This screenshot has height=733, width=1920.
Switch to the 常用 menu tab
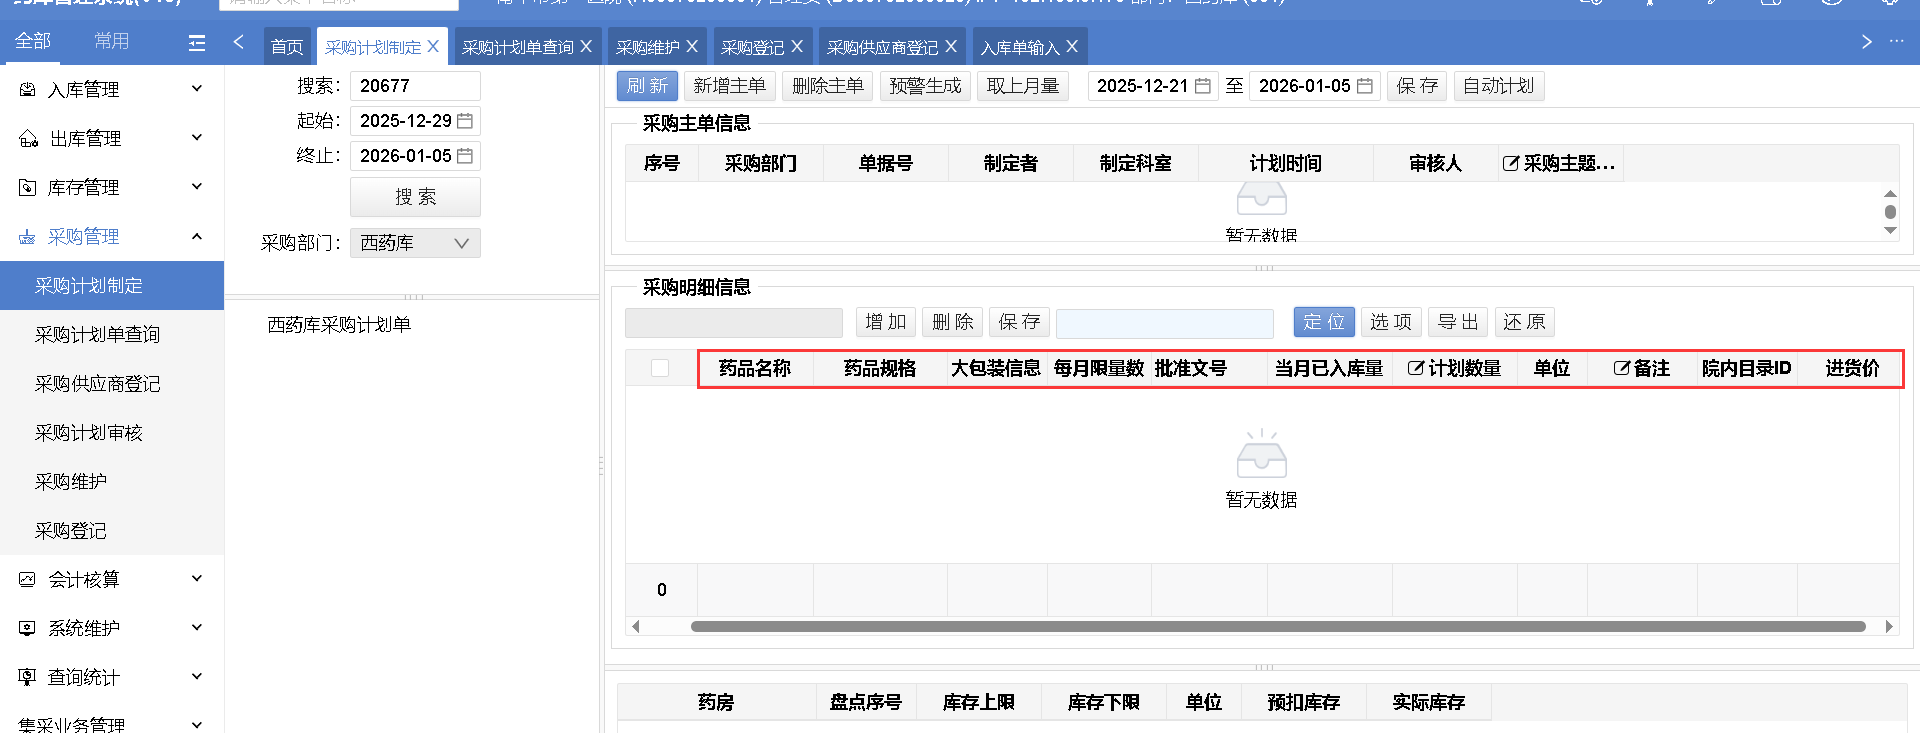111,41
